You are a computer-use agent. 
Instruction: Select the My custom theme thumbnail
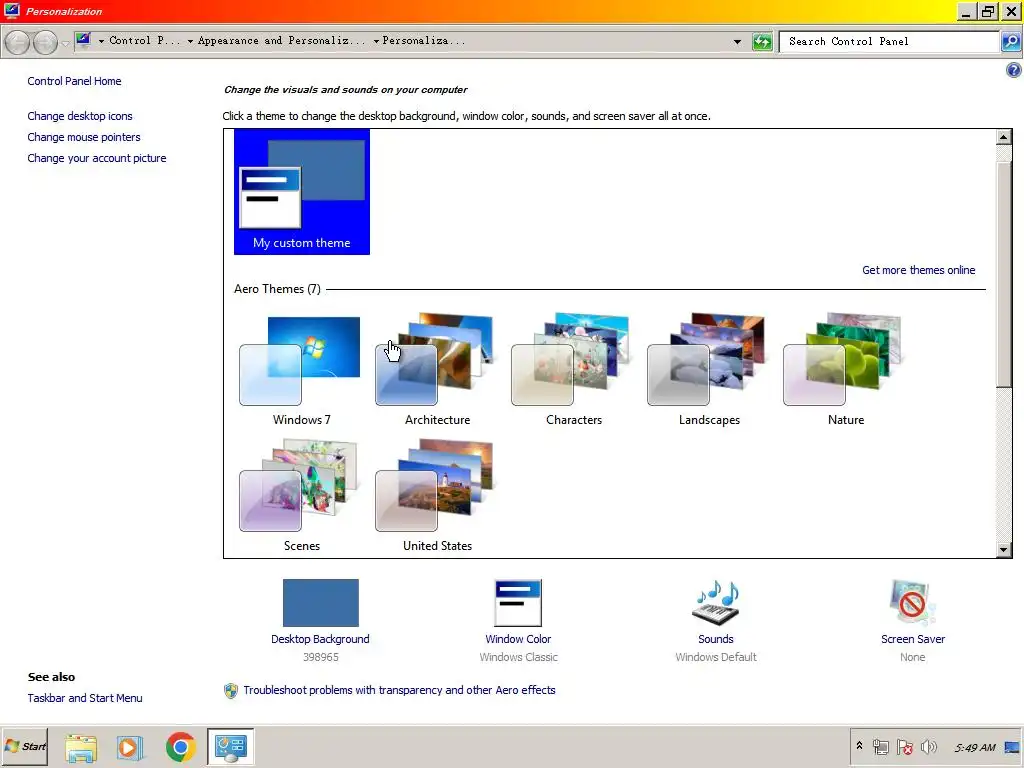(302, 191)
